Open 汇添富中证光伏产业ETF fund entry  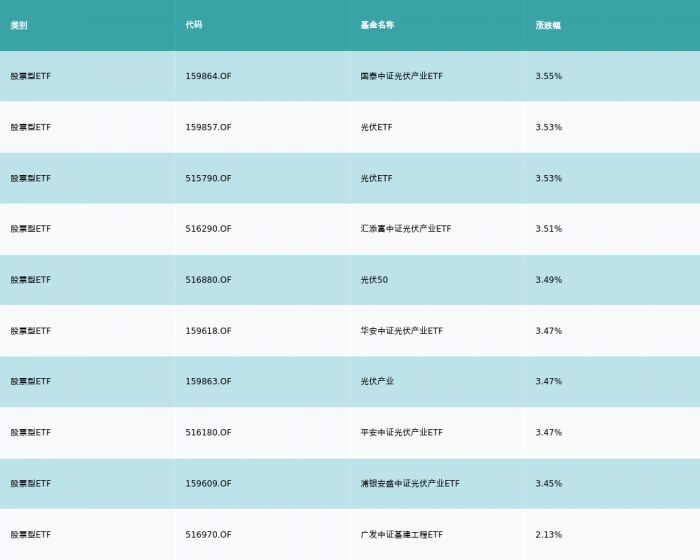pyautogui.click(x=405, y=229)
